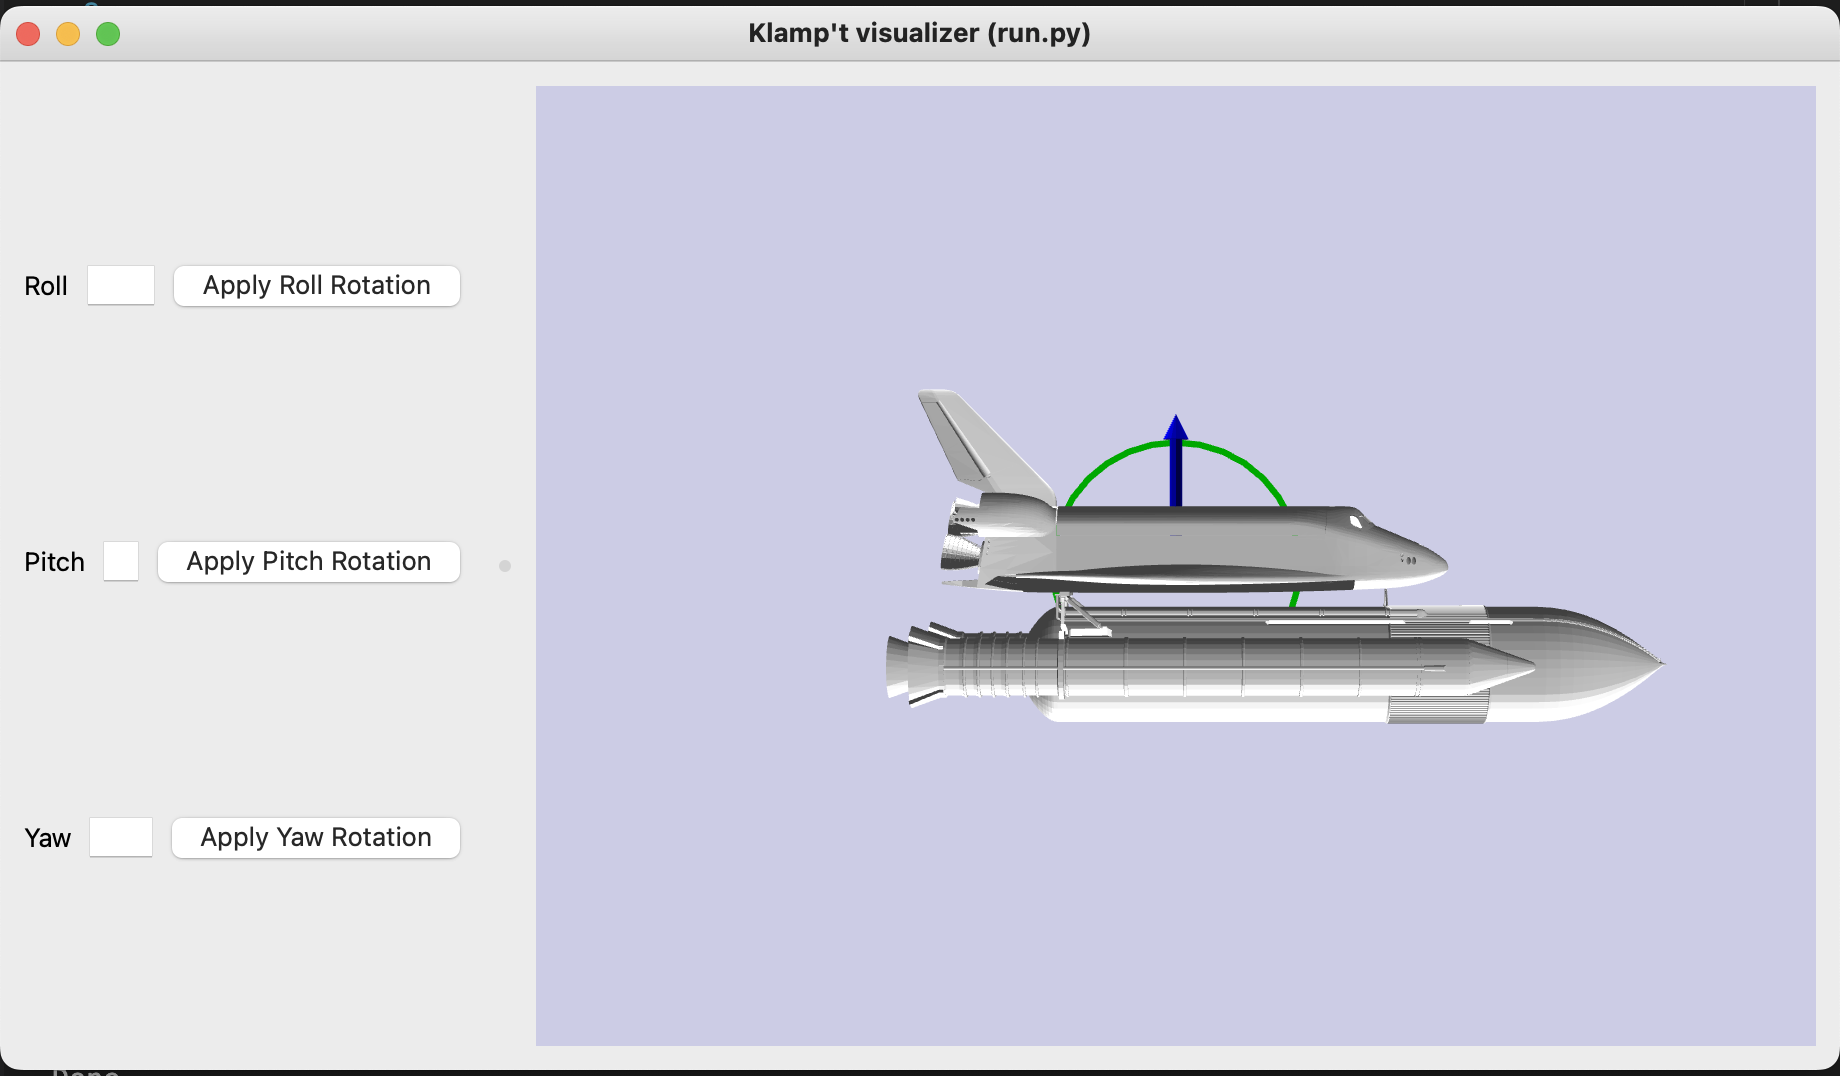Image resolution: width=1840 pixels, height=1076 pixels.
Task: Maximize the Klamp't visualizer window
Action: pyautogui.click(x=108, y=34)
